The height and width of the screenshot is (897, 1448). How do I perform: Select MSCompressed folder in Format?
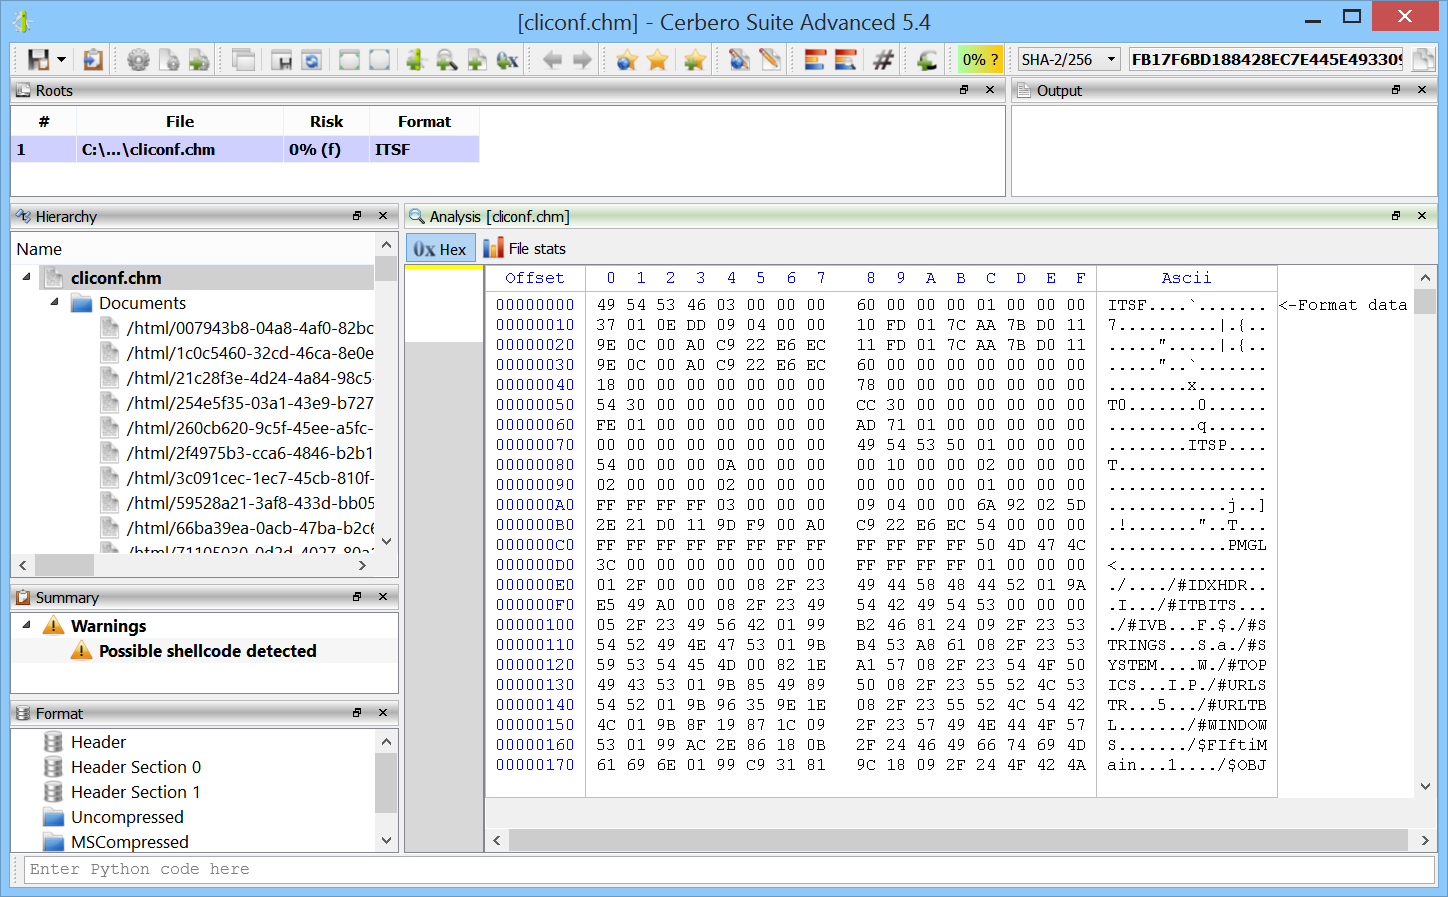pyautogui.click(x=130, y=842)
